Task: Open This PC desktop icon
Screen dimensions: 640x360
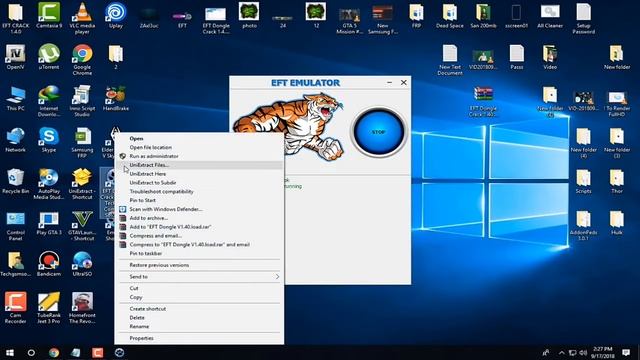Action: [16, 98]
